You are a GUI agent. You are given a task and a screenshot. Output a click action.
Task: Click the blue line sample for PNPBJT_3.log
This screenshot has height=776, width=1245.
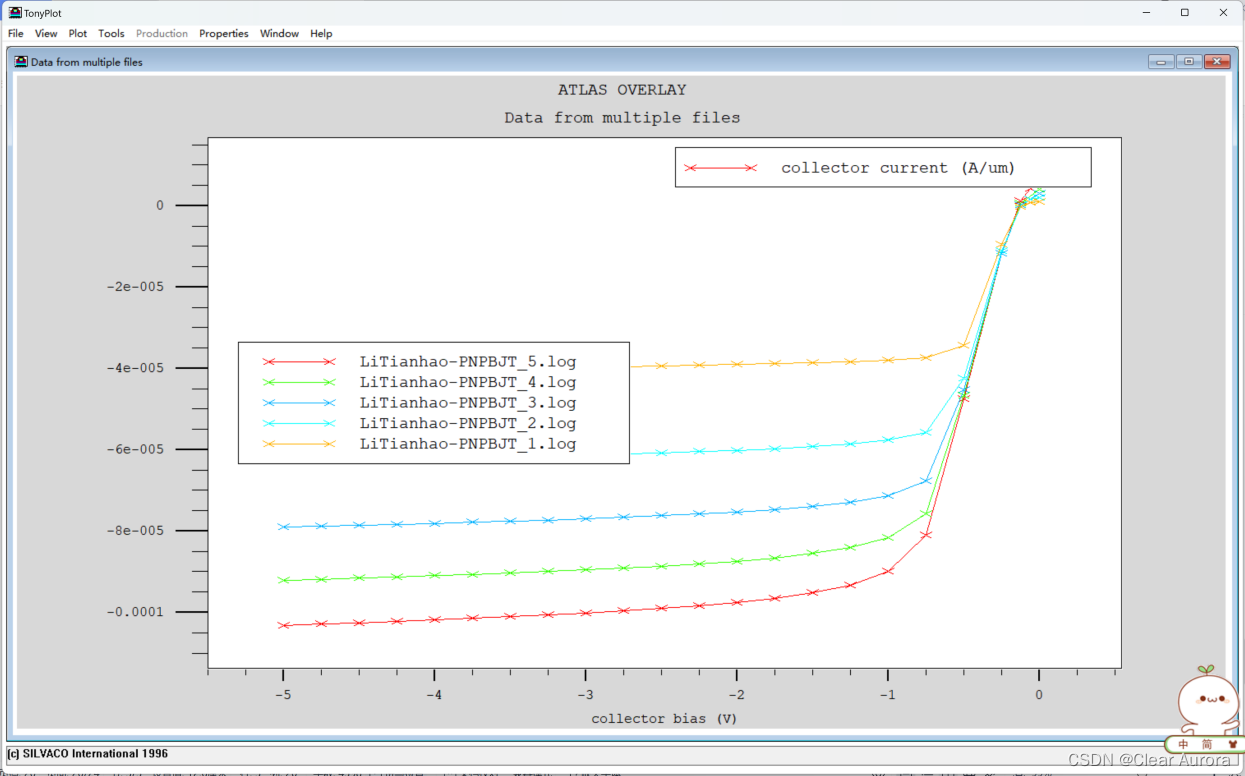[298, 403]
